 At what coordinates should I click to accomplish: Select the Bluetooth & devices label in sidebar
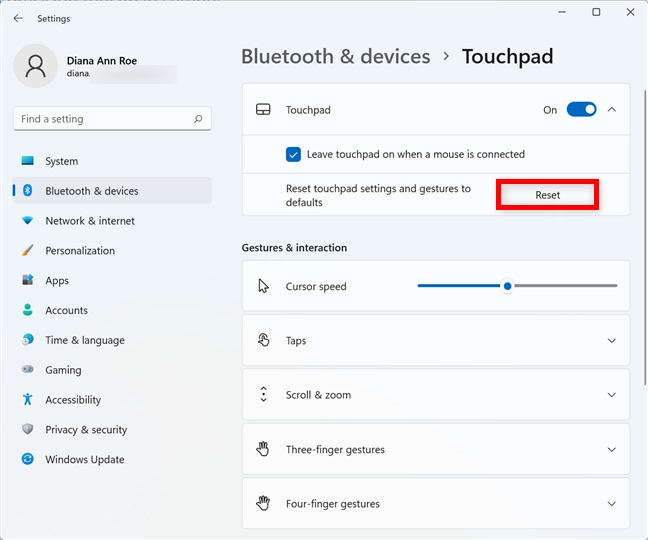point(92,191)
